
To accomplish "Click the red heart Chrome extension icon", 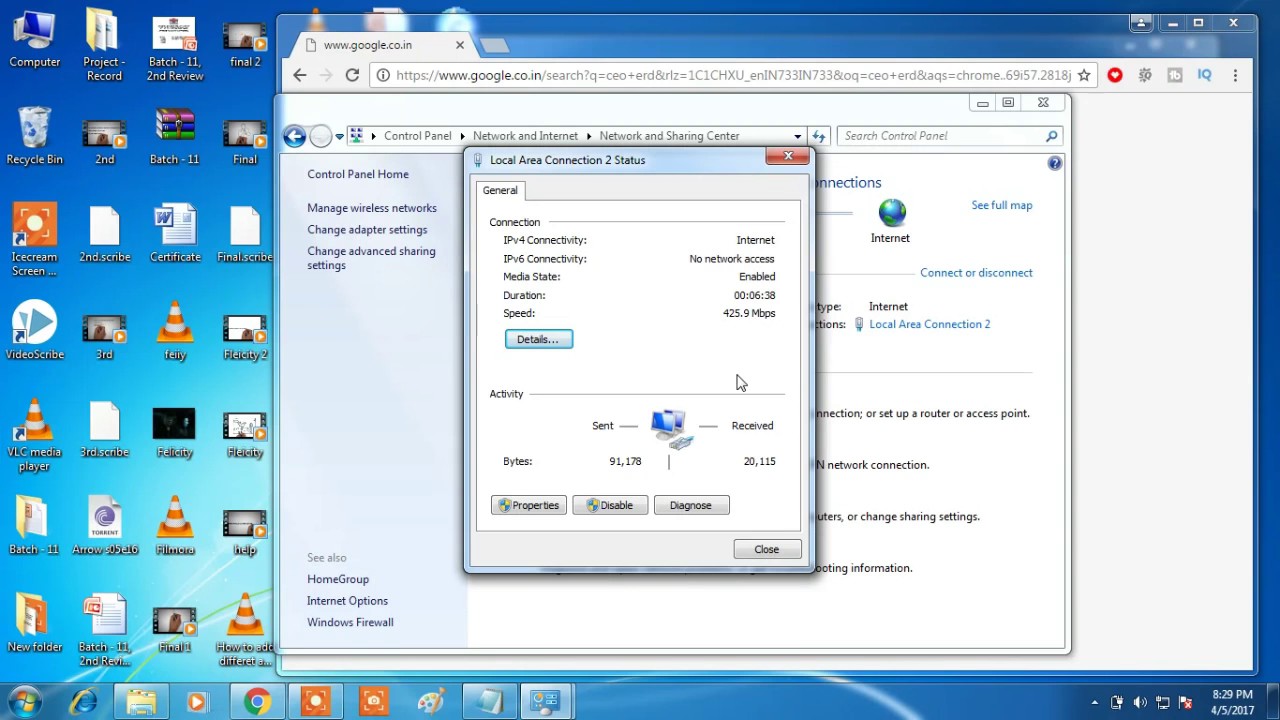I will pyautogui.click(x=1115, y=75).
